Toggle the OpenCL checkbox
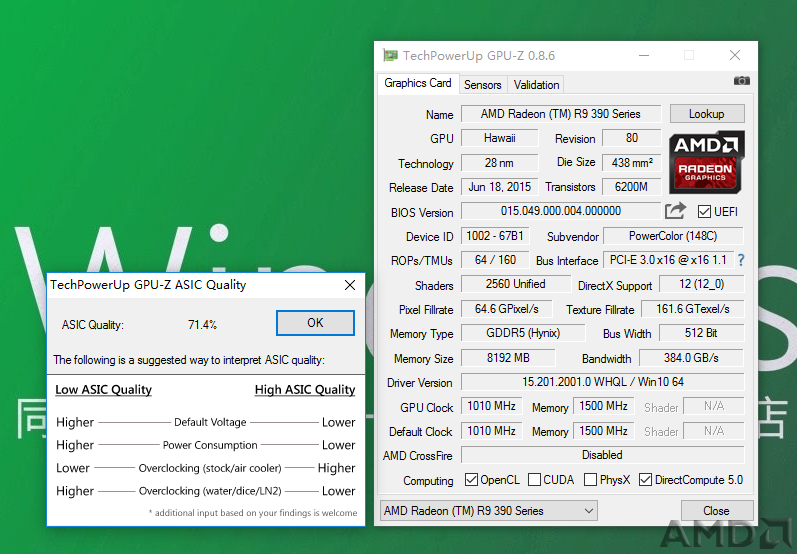The width and height of the screenshot is (797, 554). 471,480
